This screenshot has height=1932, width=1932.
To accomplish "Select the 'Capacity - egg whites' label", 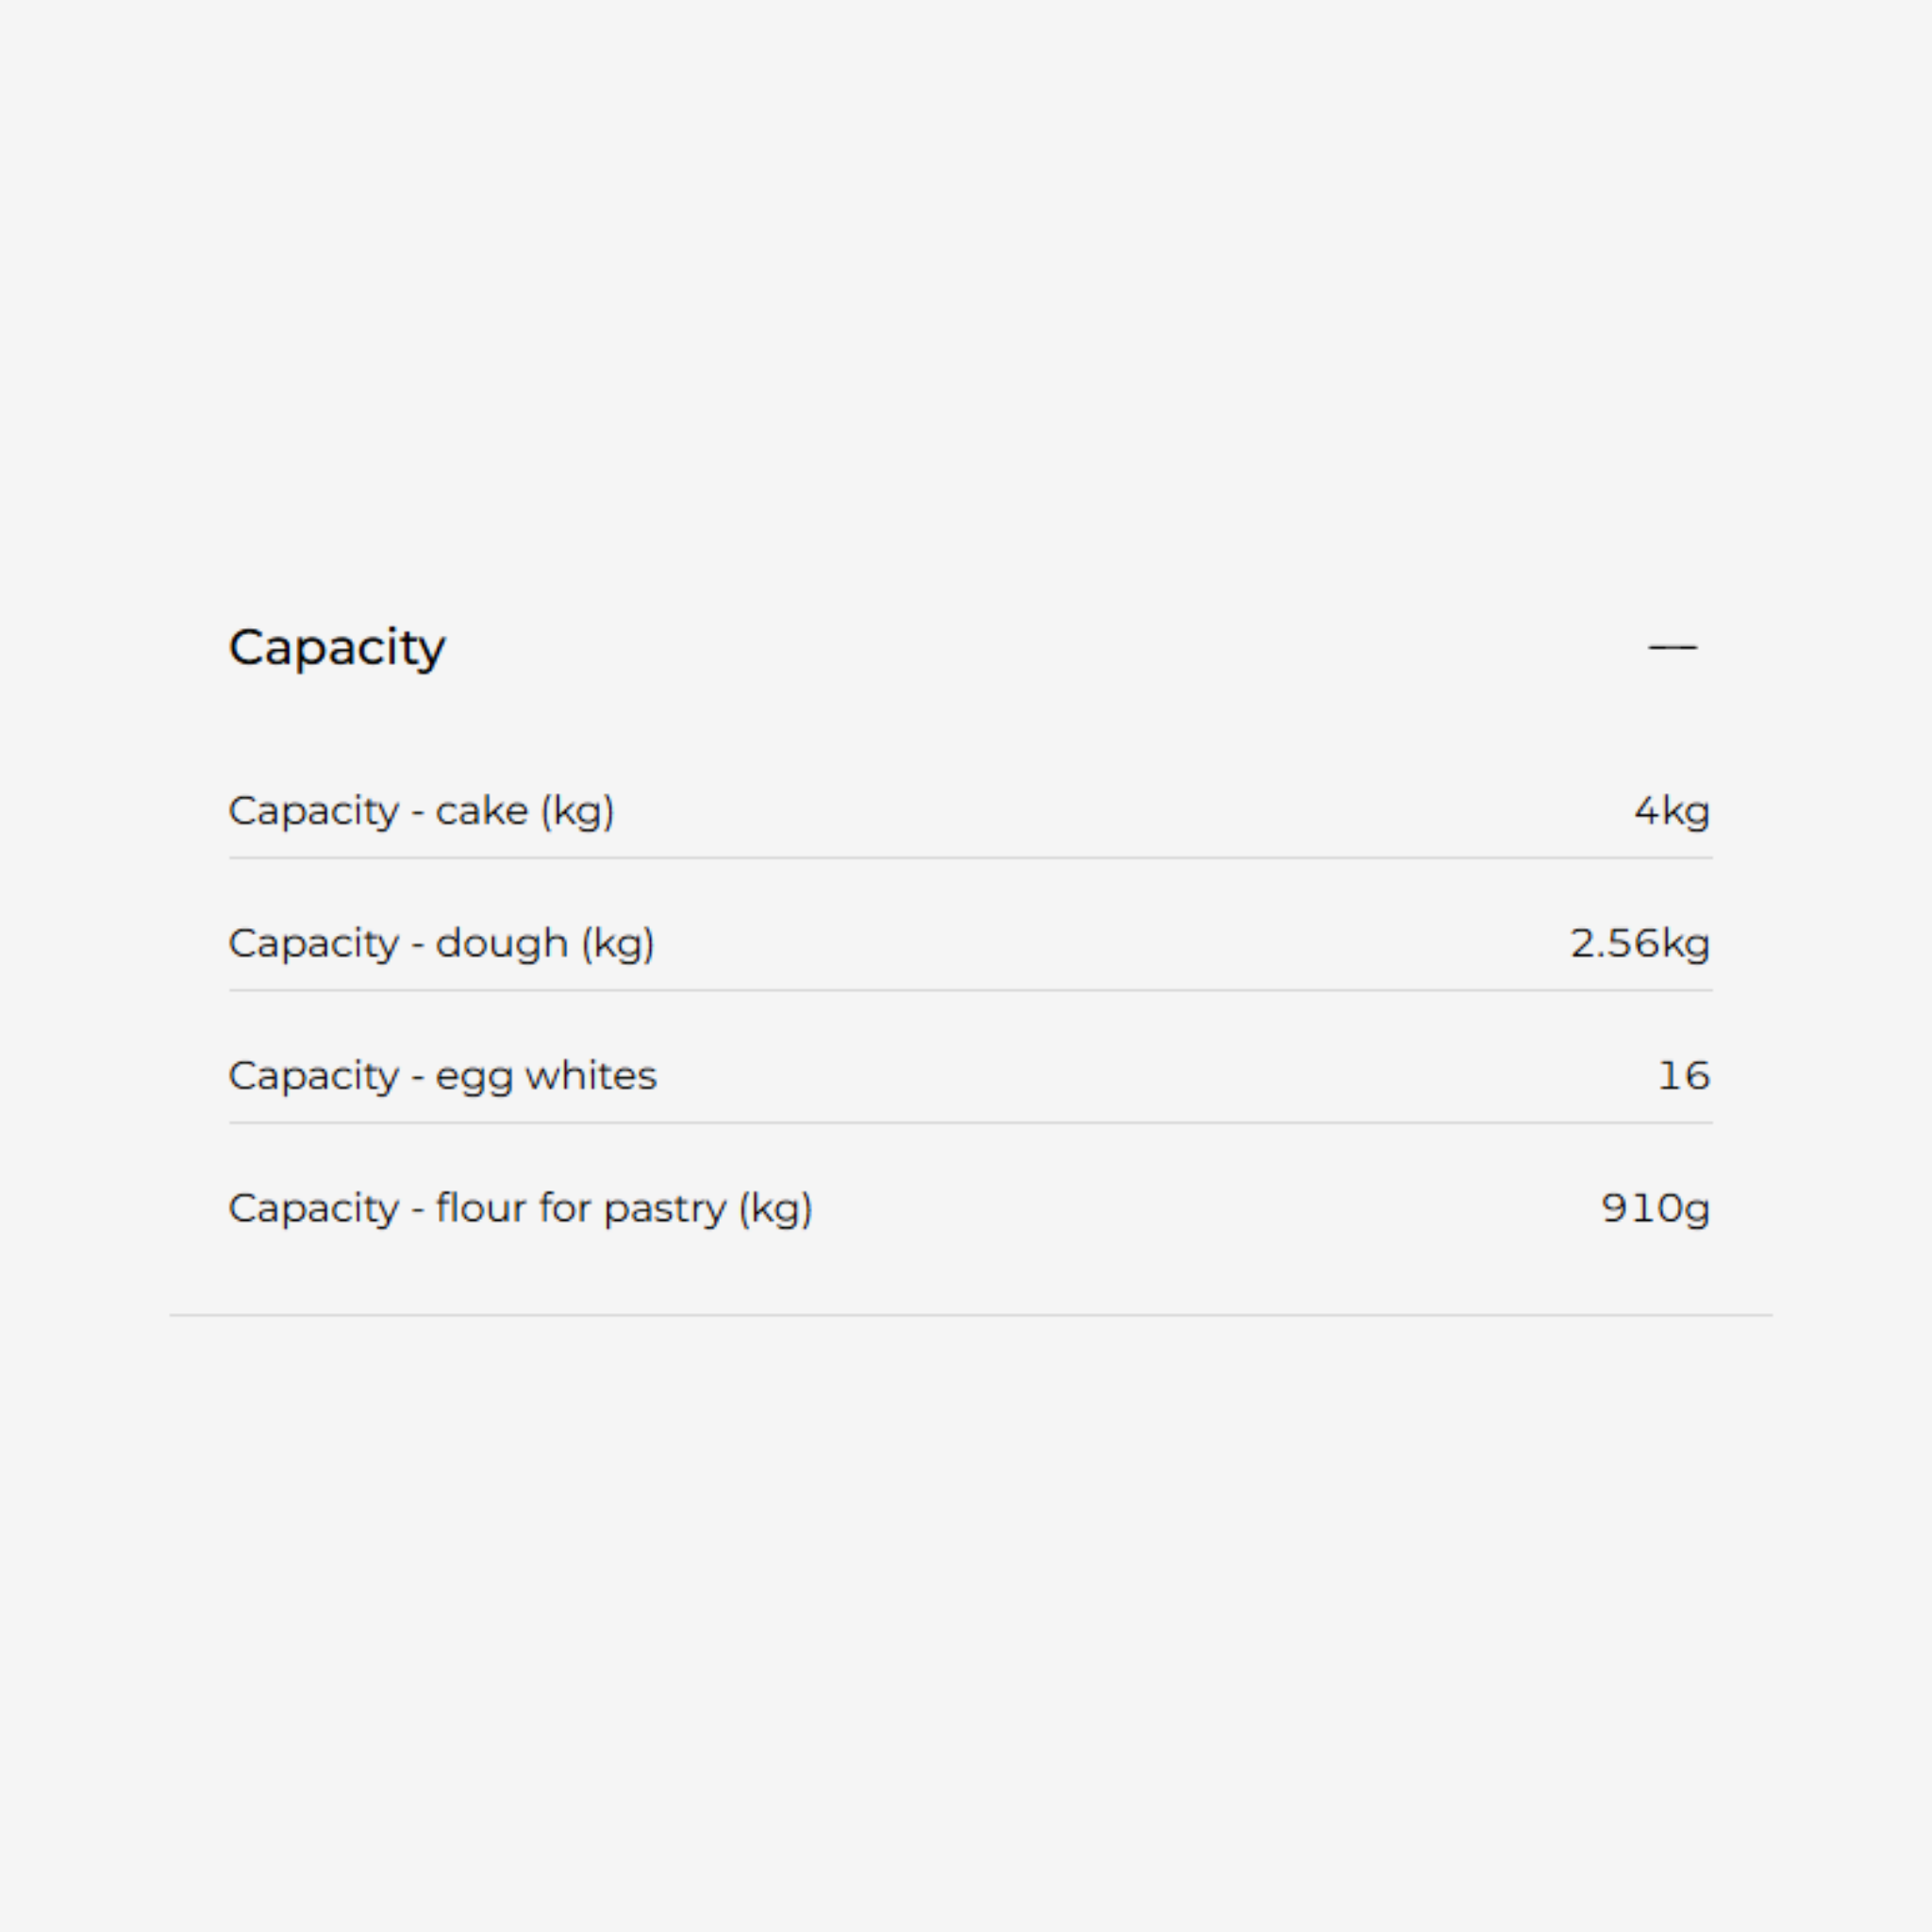I will click(x=442, y=1076).
